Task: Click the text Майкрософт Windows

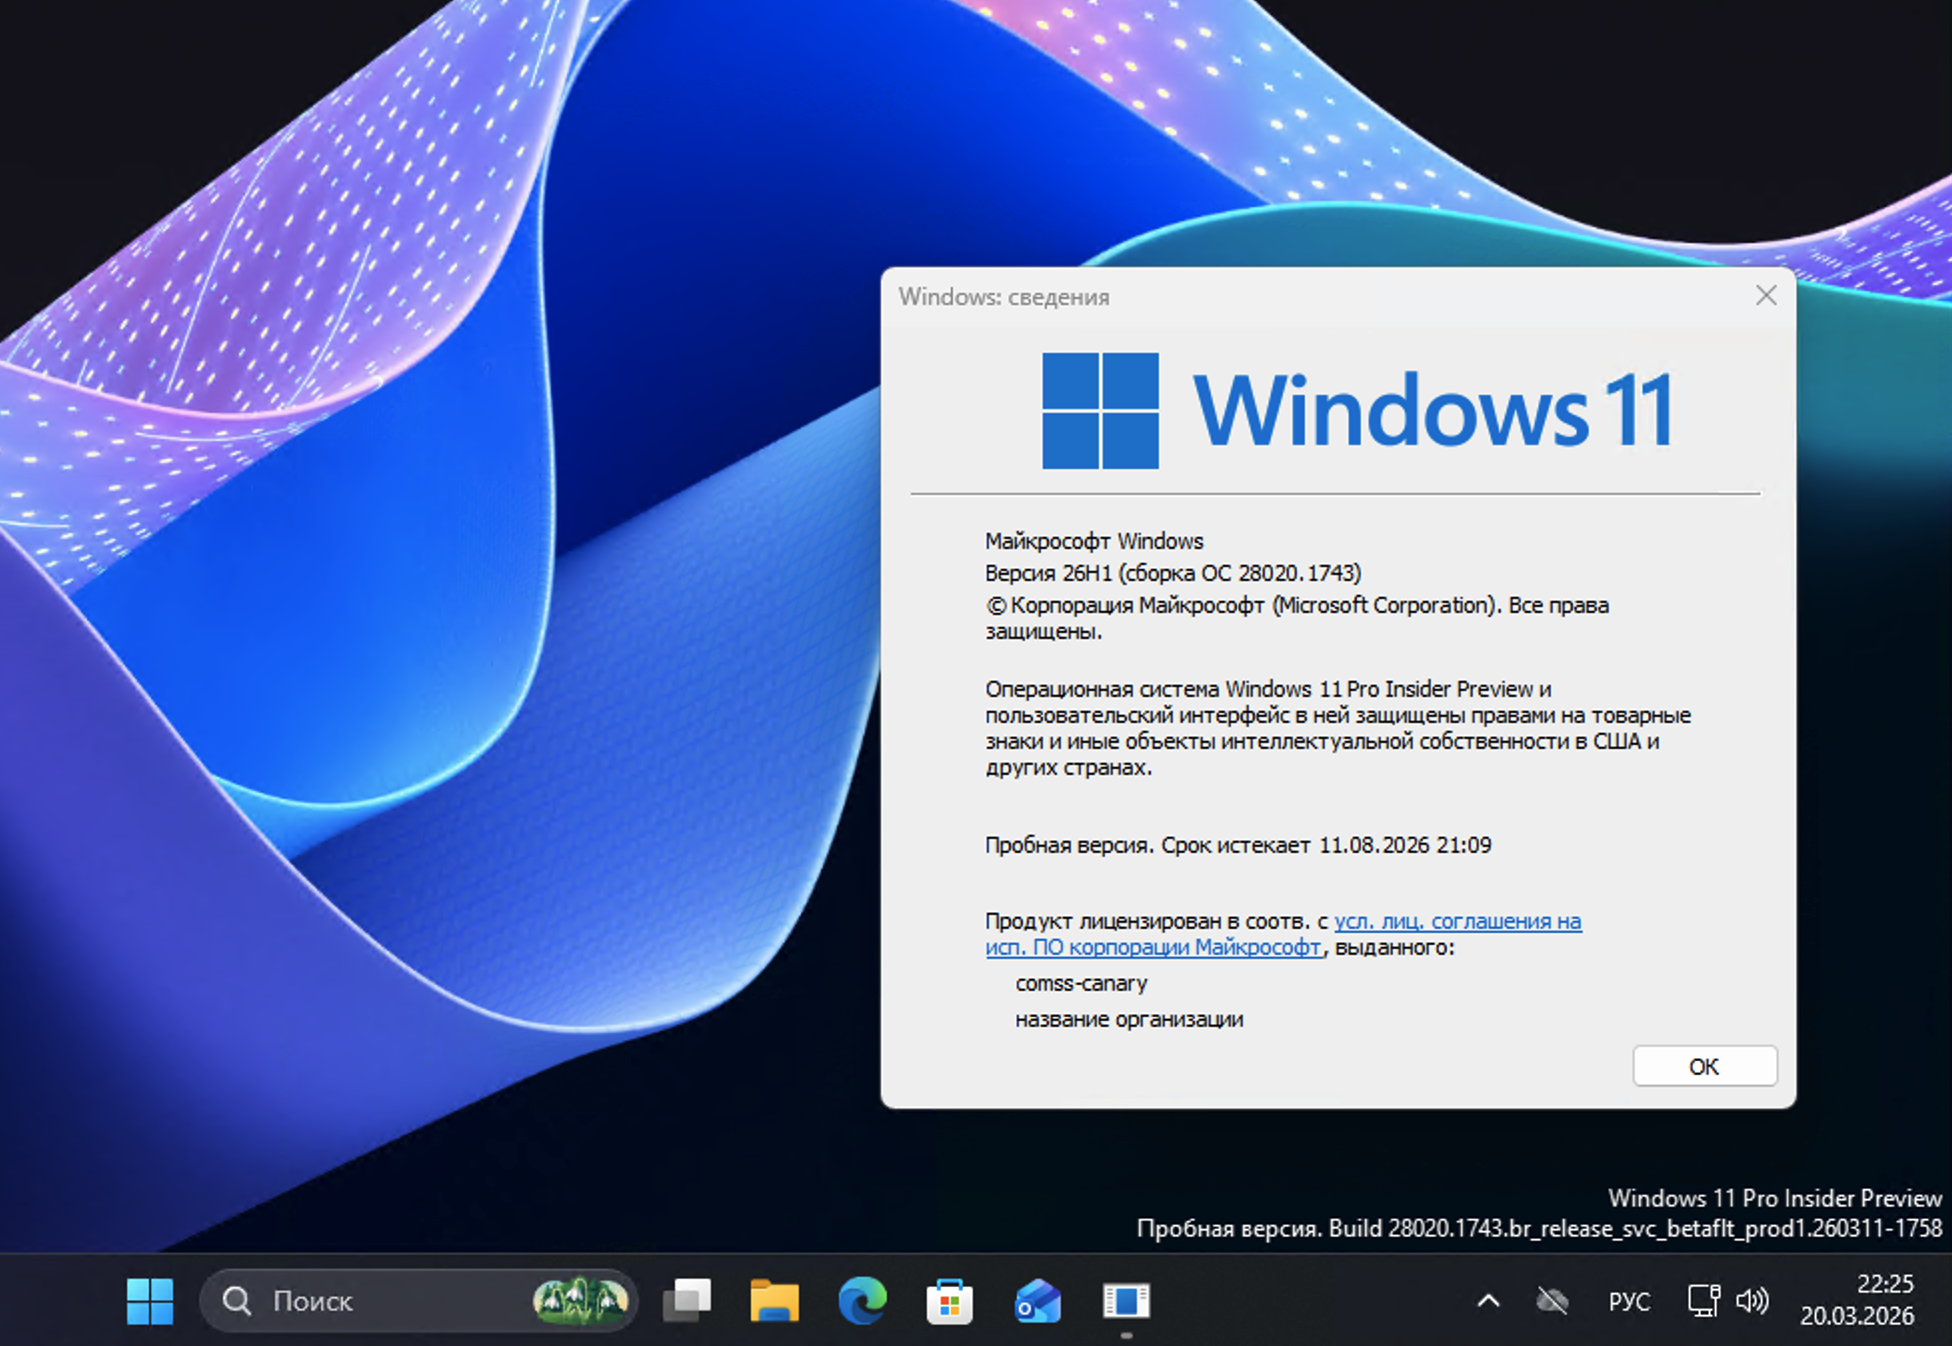Action: [1094, 541]
